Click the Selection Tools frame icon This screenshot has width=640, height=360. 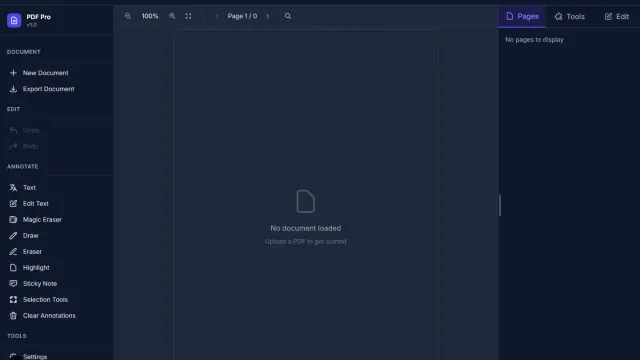point(13,299)
